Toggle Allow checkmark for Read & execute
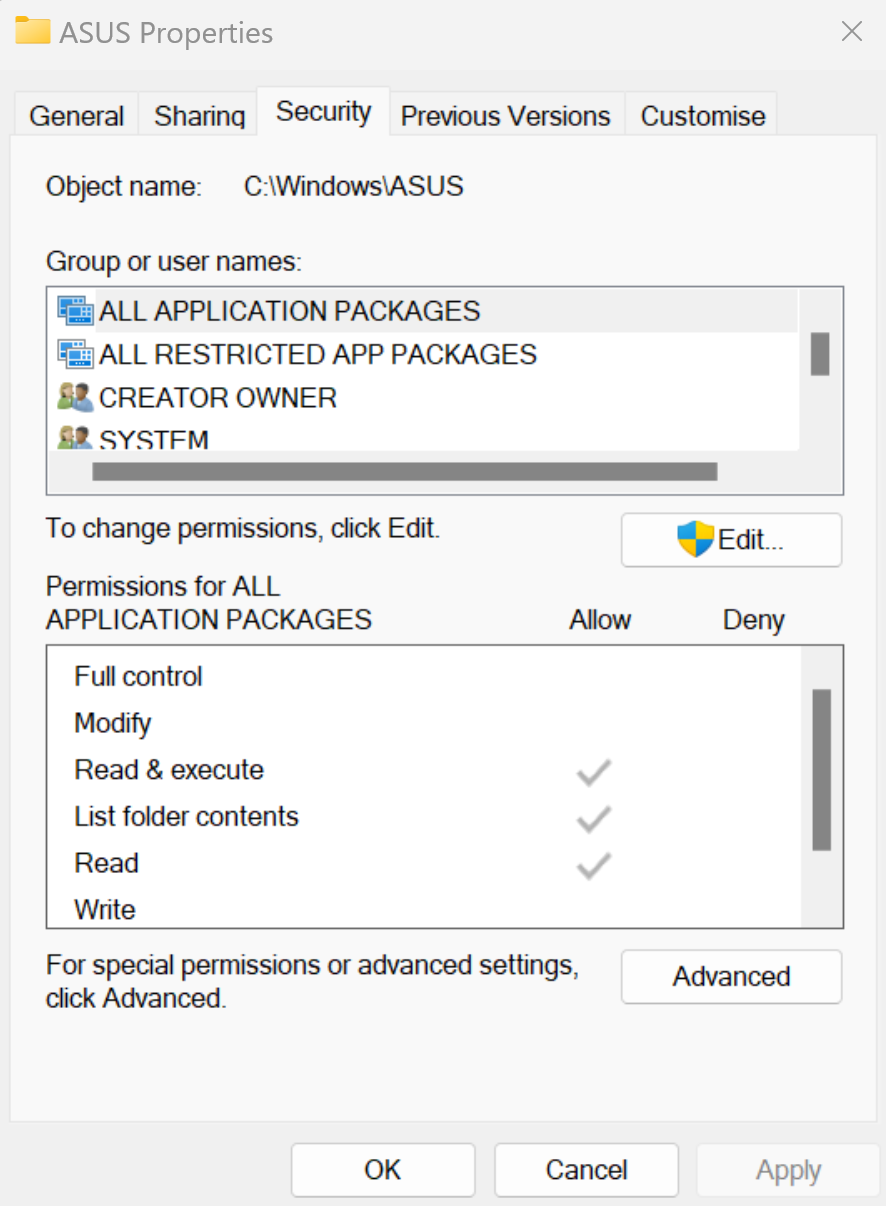The height and width of the screenshot is (1206, 886). point(592,772)
